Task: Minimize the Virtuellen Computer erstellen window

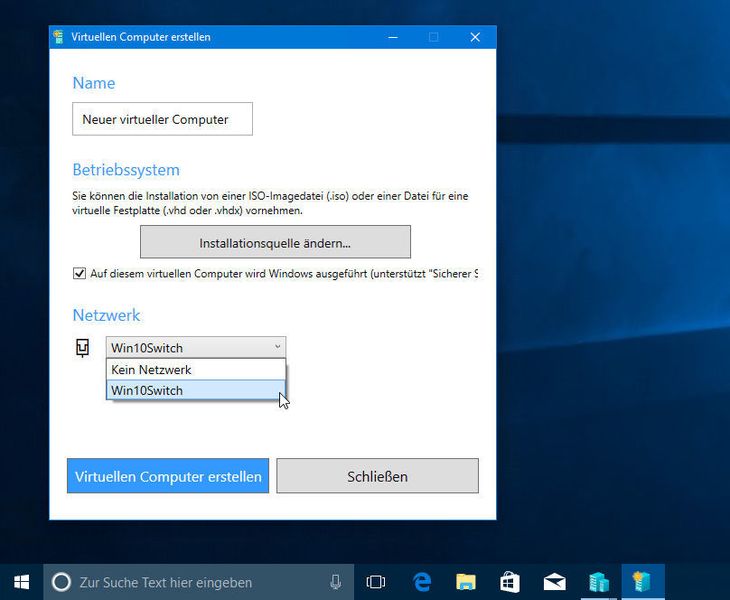Action: click(393, 37)
